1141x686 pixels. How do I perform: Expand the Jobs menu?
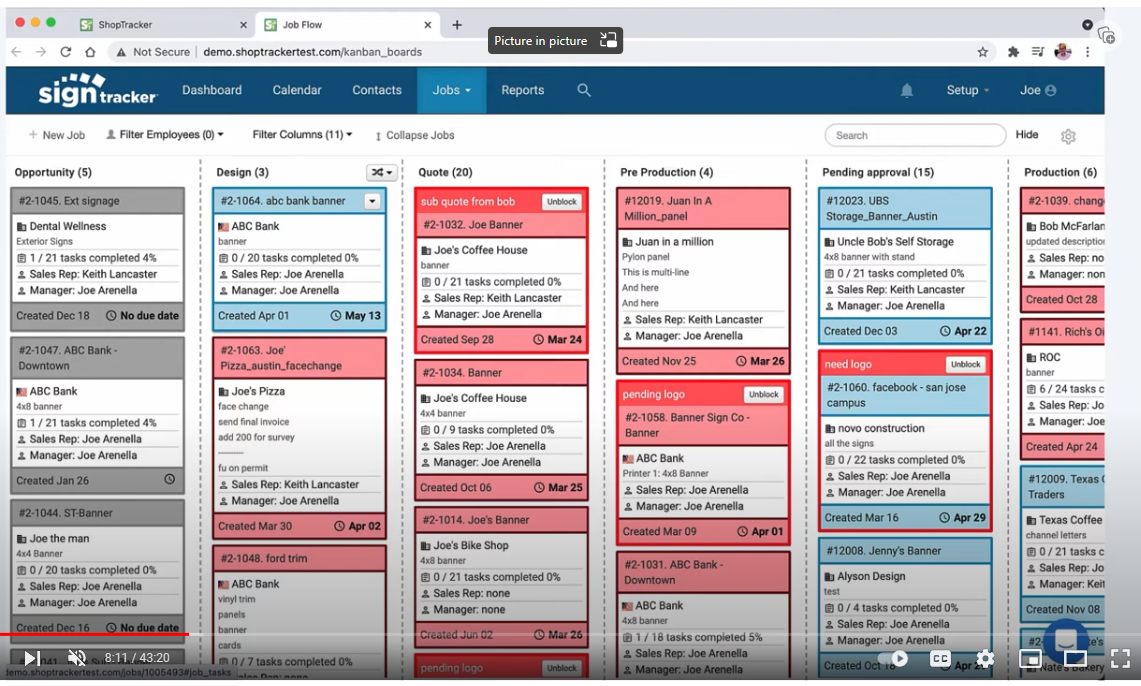[451, 90]
